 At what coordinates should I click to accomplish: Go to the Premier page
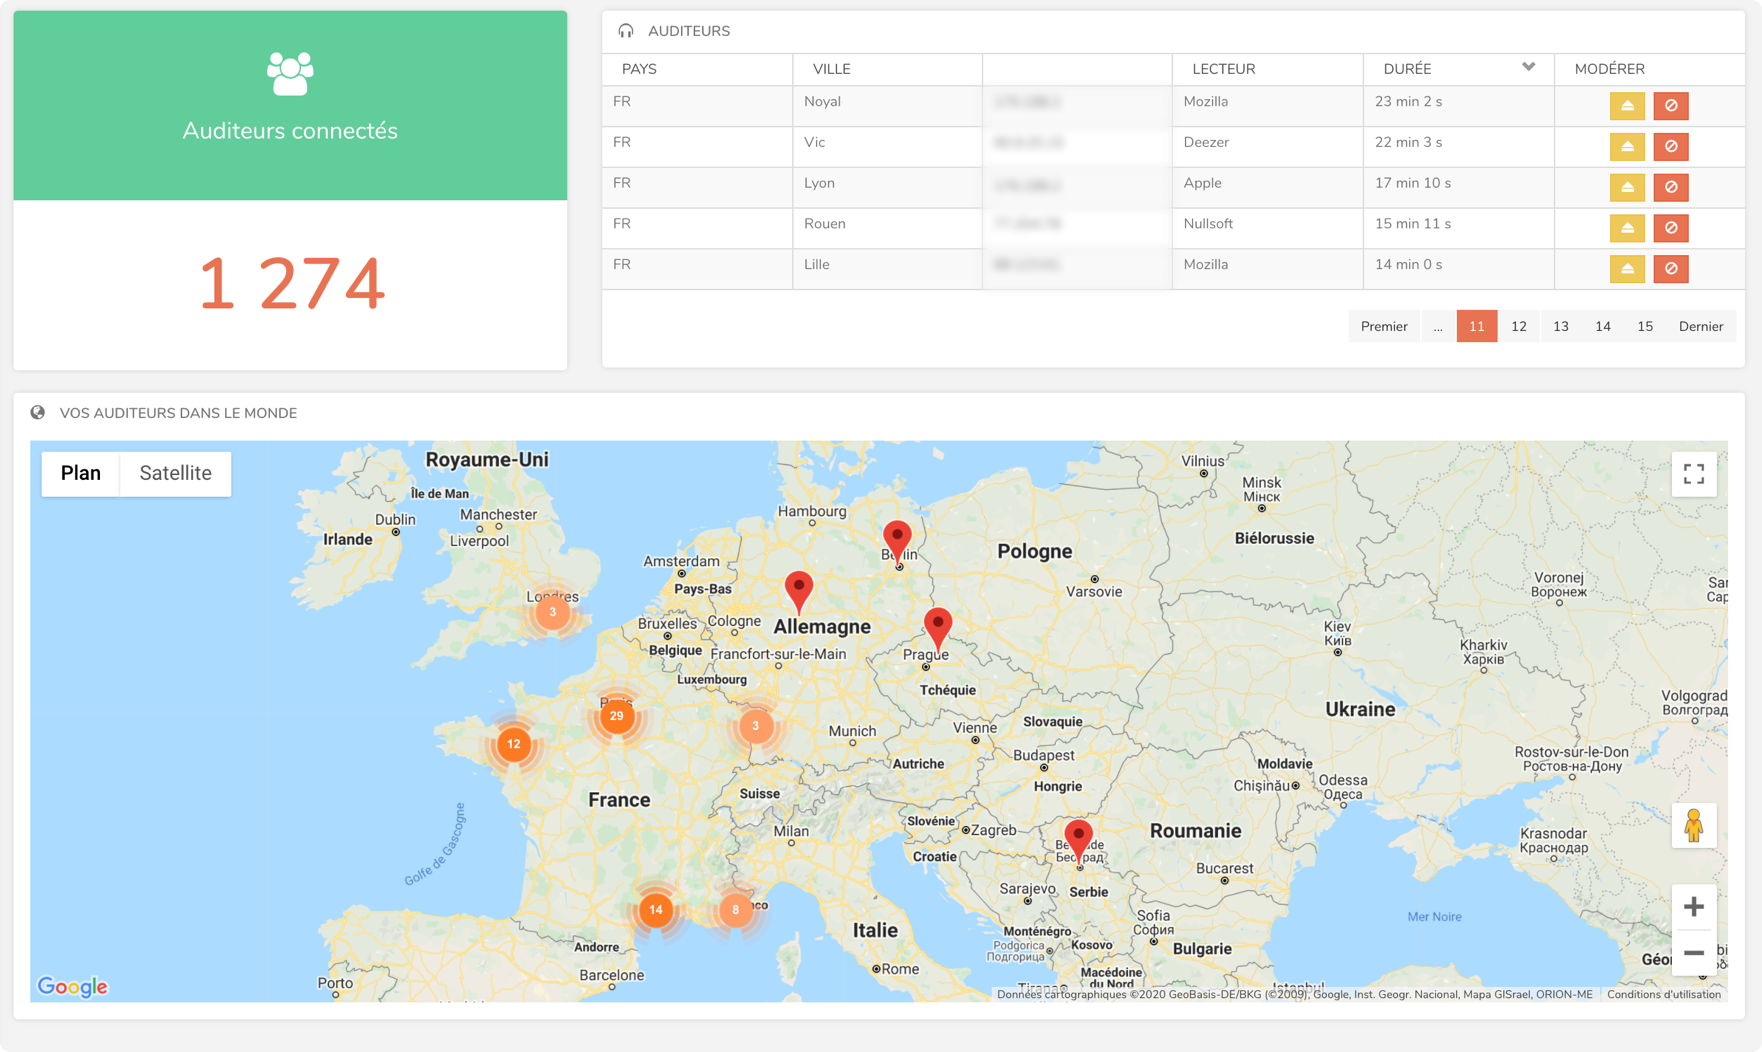1384,326
